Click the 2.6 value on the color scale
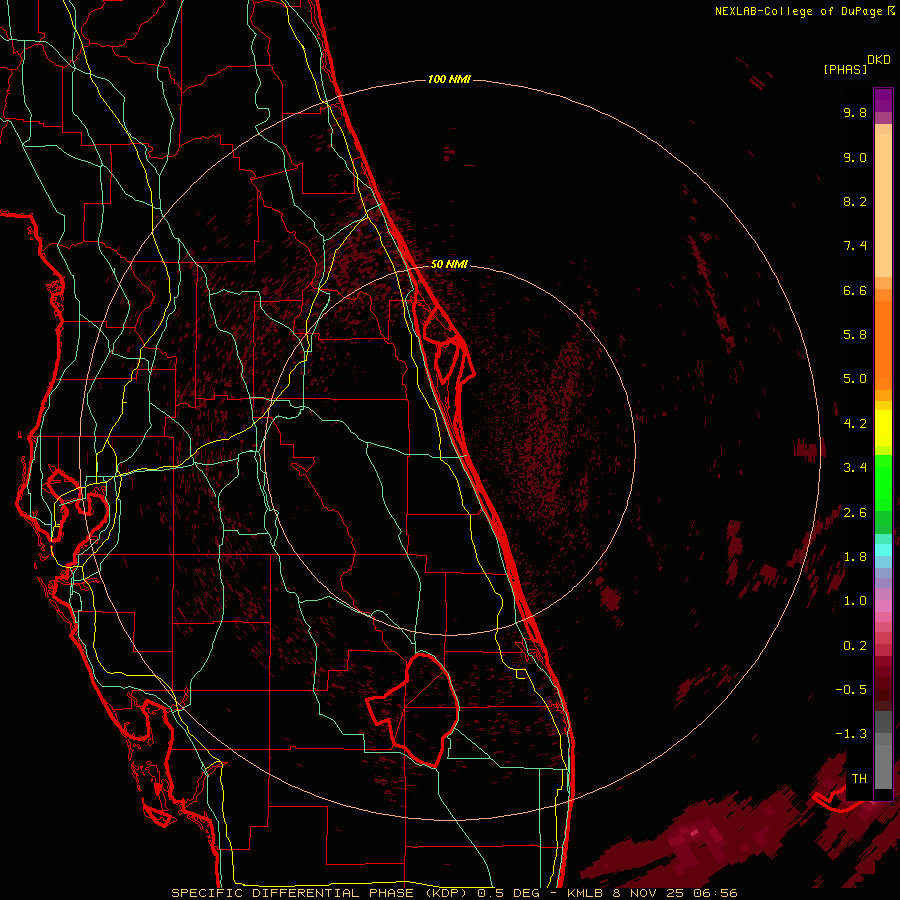The image size is (900, 900). (855, 513)
